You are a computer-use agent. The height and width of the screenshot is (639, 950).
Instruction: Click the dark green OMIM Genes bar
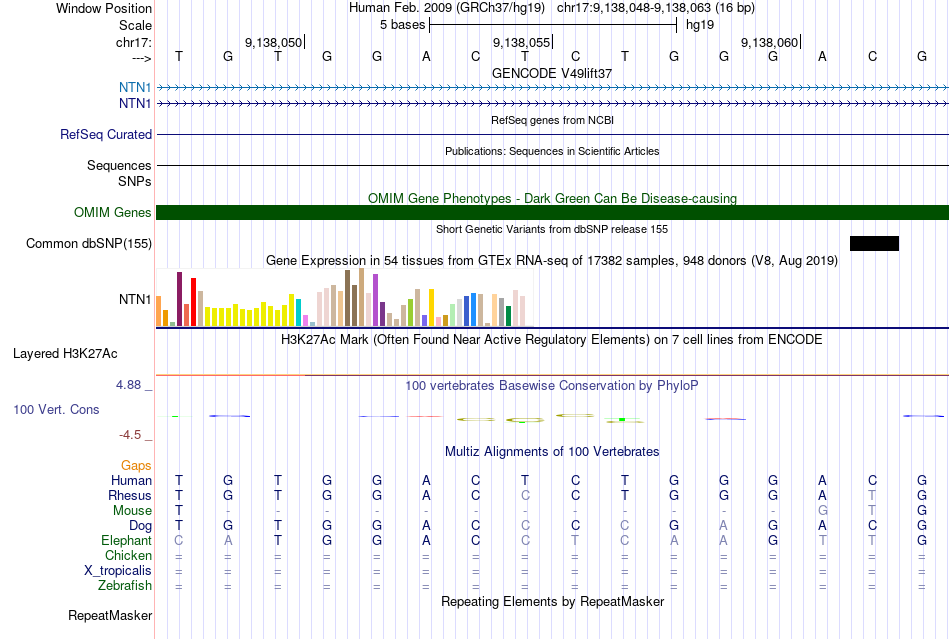(552, 213)
